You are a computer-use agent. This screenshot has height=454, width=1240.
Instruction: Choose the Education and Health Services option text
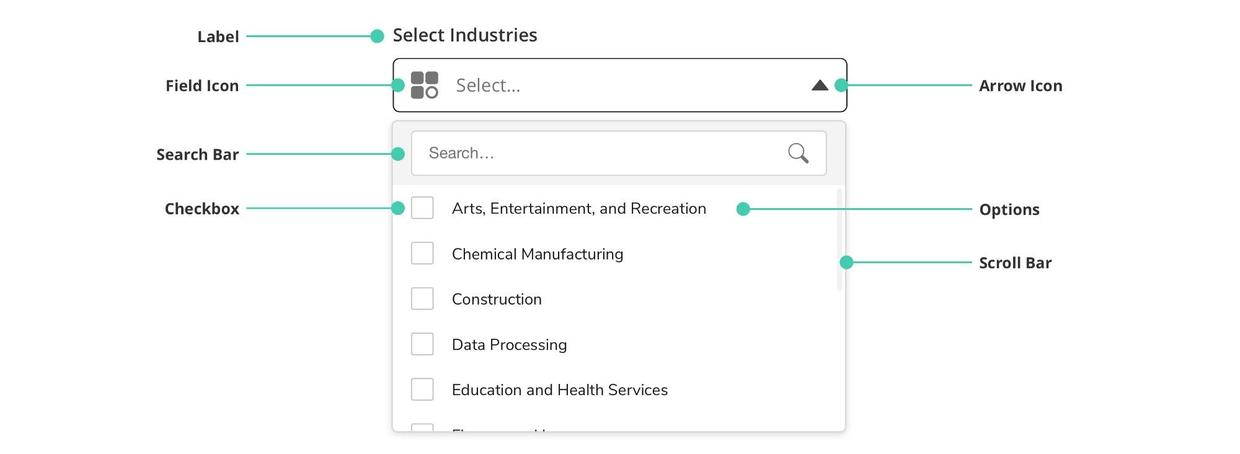[x=560, y=390]
